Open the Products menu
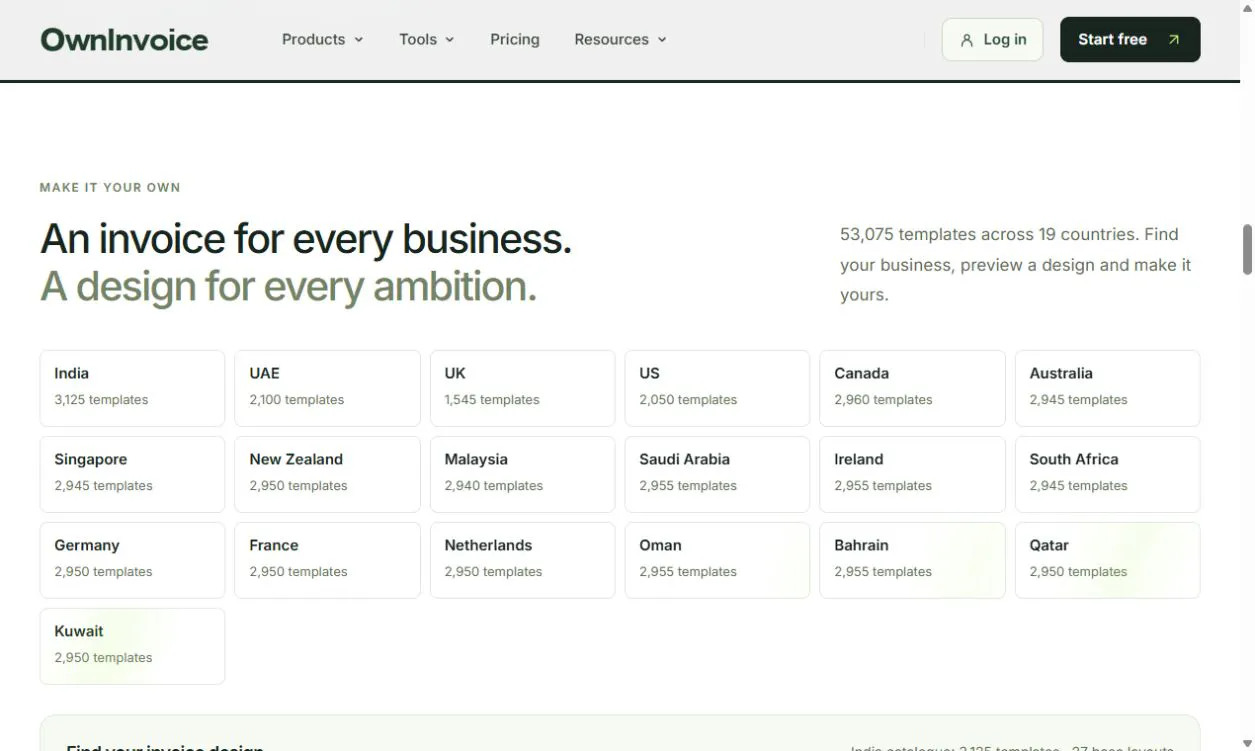 (x=322, y=40)
